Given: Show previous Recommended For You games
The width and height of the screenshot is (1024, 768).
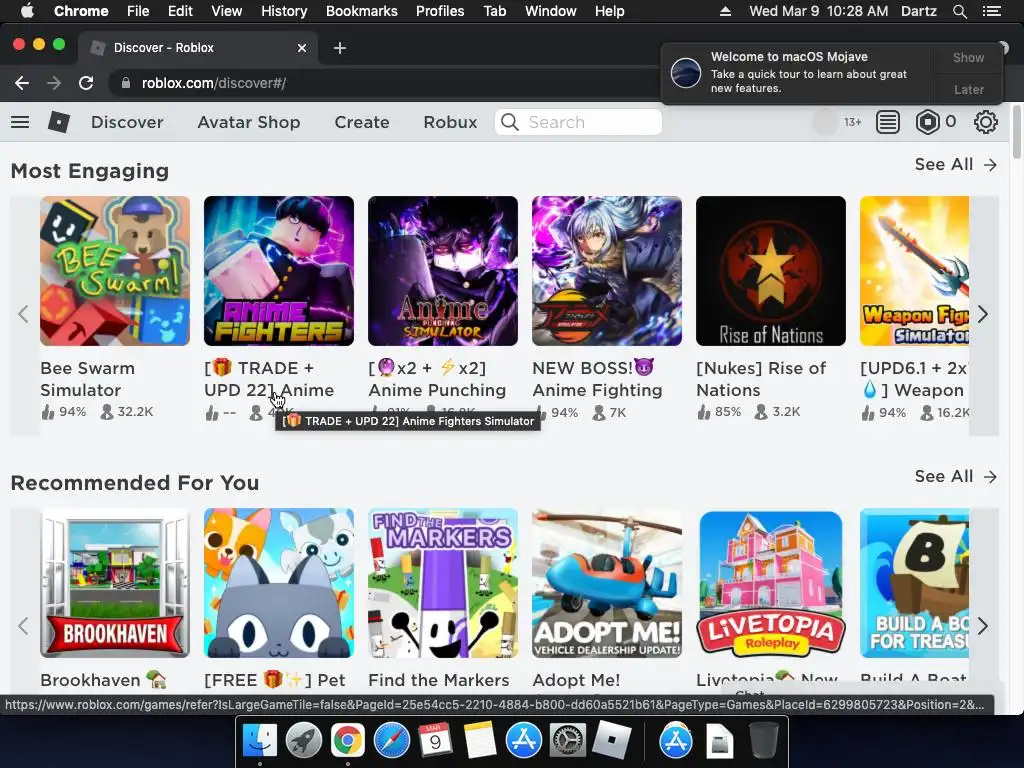Looking at the screenshot, I should click(24, 626).
